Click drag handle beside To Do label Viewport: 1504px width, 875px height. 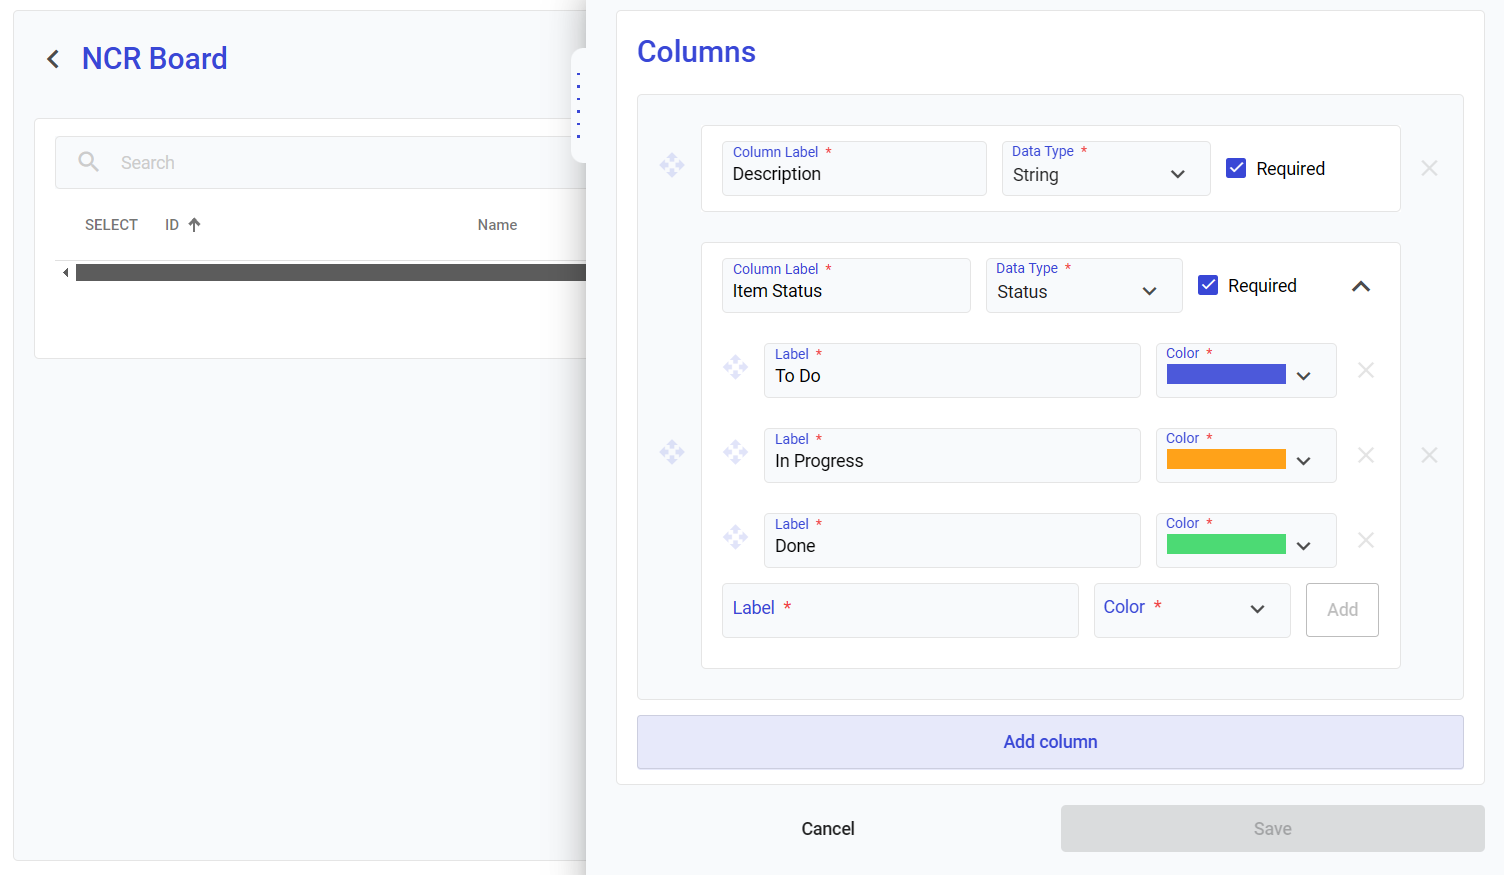(735, 367)
